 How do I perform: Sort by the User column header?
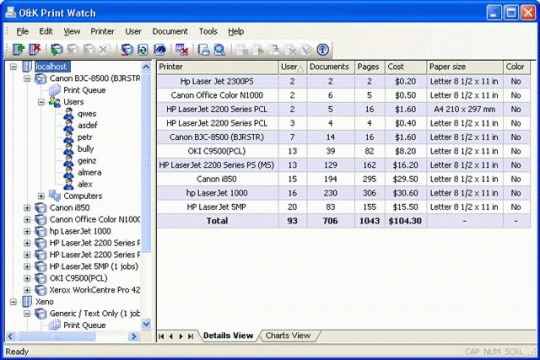click(292, 67)
